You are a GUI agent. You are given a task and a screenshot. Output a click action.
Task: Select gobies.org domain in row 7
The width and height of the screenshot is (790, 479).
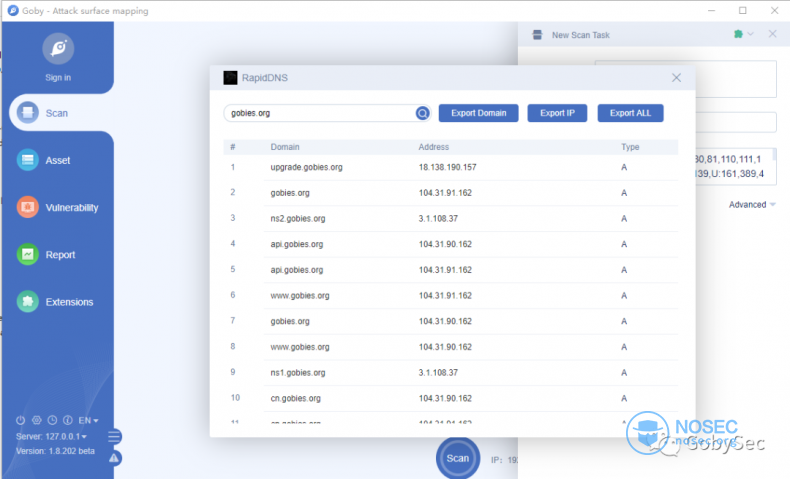click(290, 321)
